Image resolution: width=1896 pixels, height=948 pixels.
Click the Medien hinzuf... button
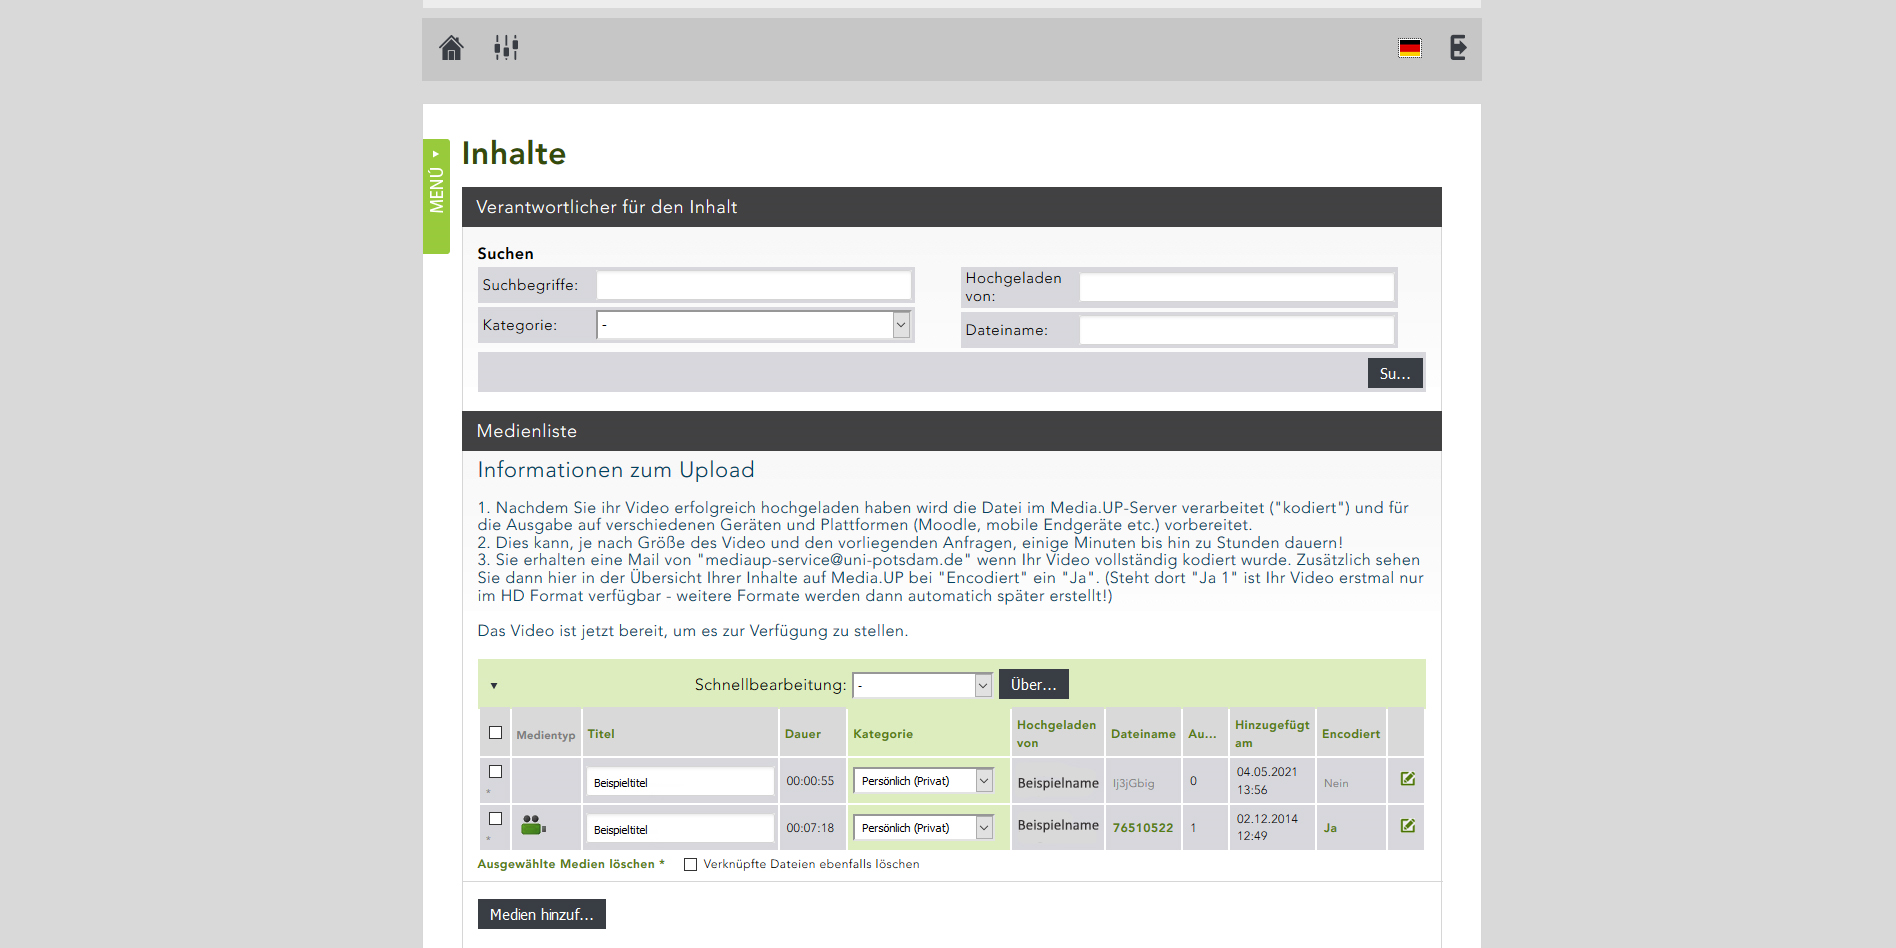coord(541,915)
